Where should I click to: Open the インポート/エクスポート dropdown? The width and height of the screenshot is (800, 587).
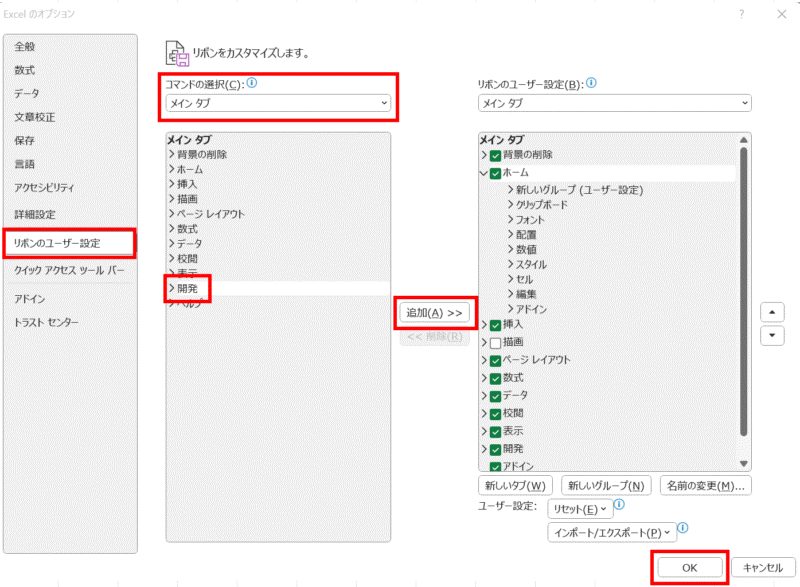click(612, 532)
